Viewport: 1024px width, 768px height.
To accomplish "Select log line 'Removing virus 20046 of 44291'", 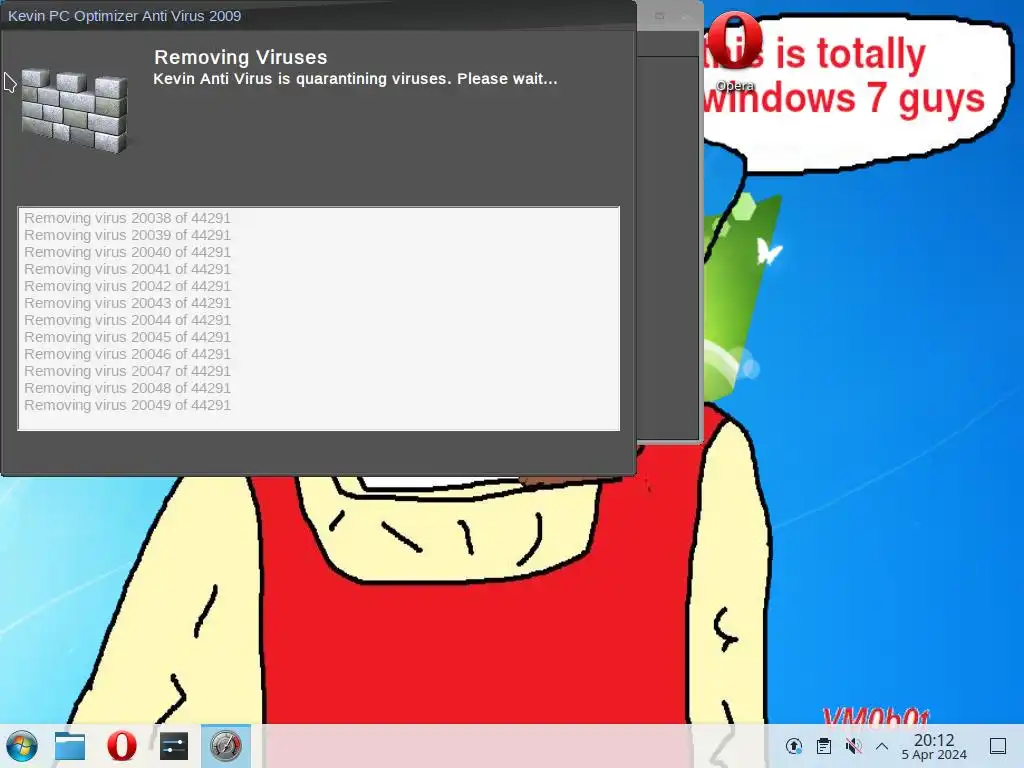I will [x=127, y=354].
